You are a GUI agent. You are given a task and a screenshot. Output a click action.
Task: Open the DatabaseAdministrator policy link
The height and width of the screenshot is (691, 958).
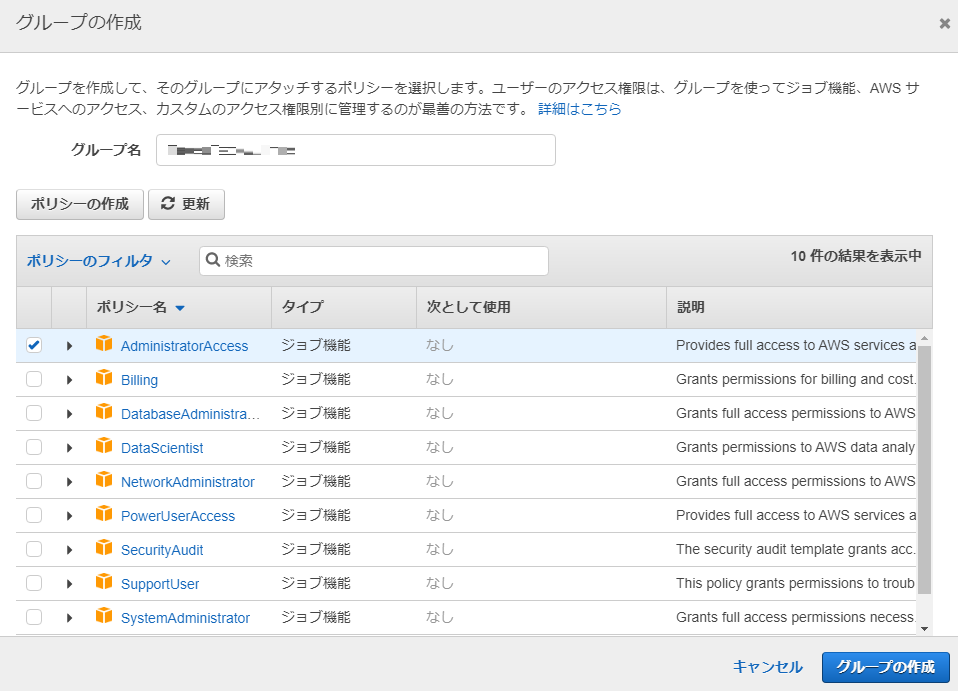[x=191, y=414]
